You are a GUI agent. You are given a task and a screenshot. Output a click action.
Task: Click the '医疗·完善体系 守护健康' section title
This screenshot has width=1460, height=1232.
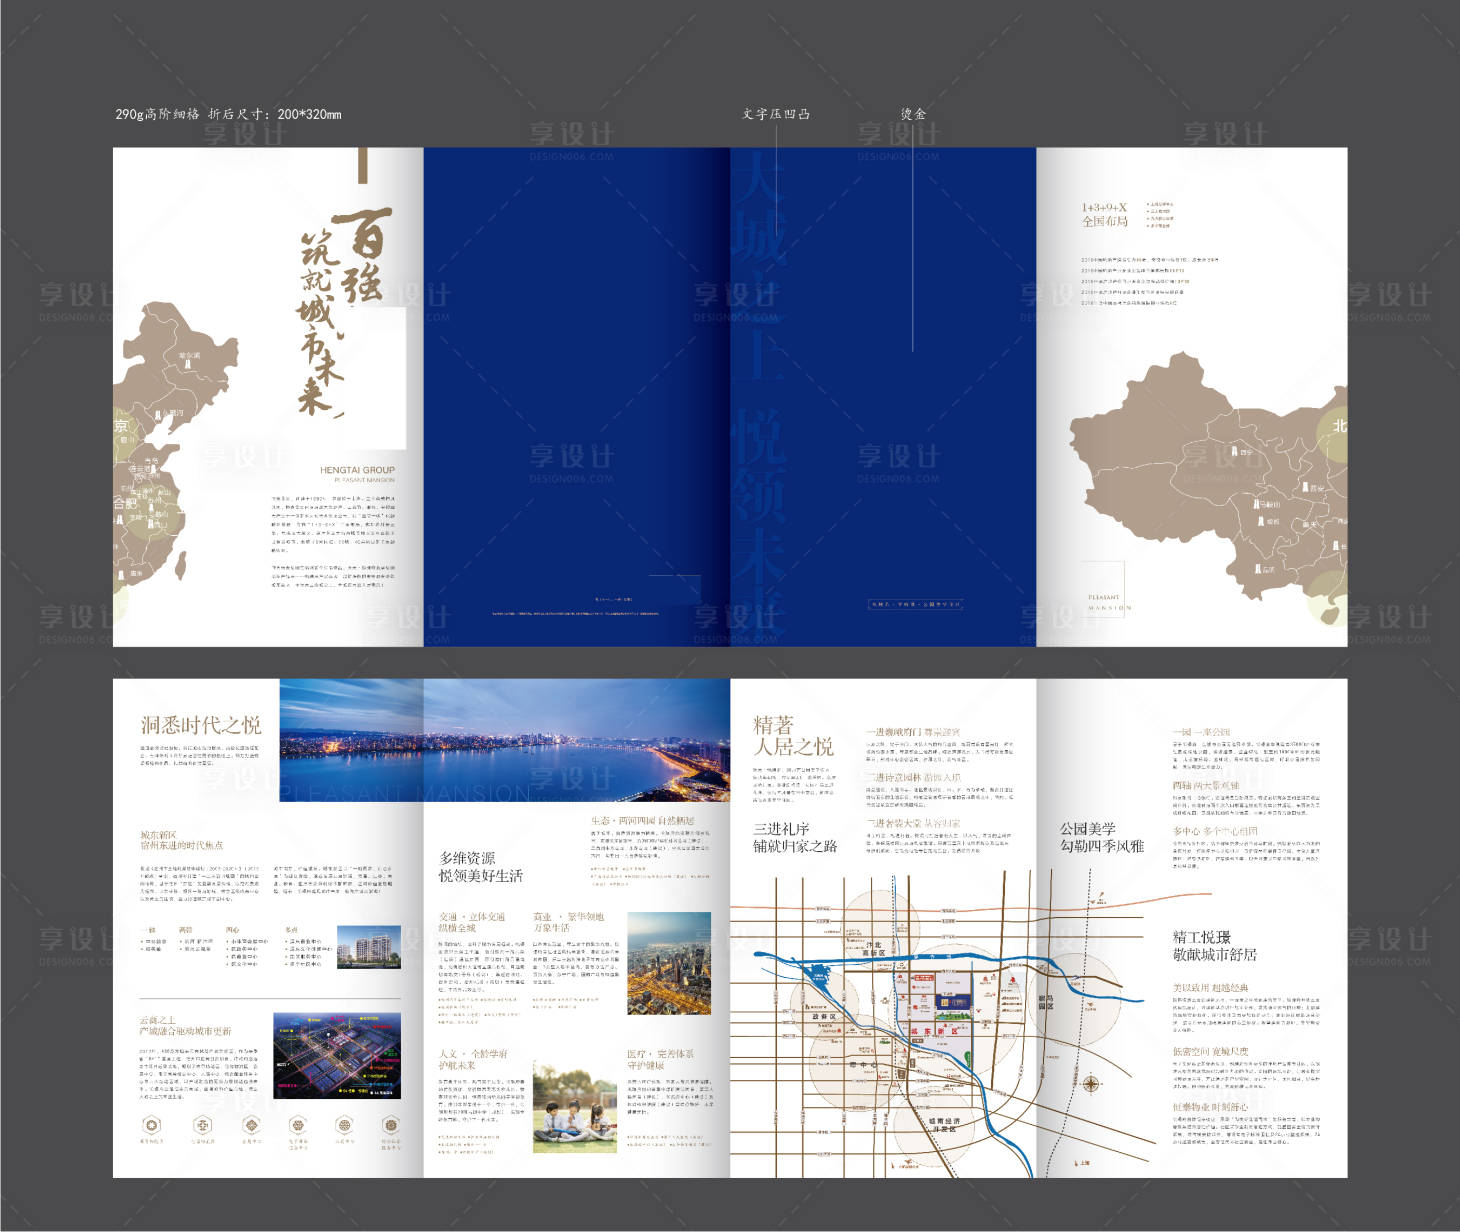[x=660, y=1059]
